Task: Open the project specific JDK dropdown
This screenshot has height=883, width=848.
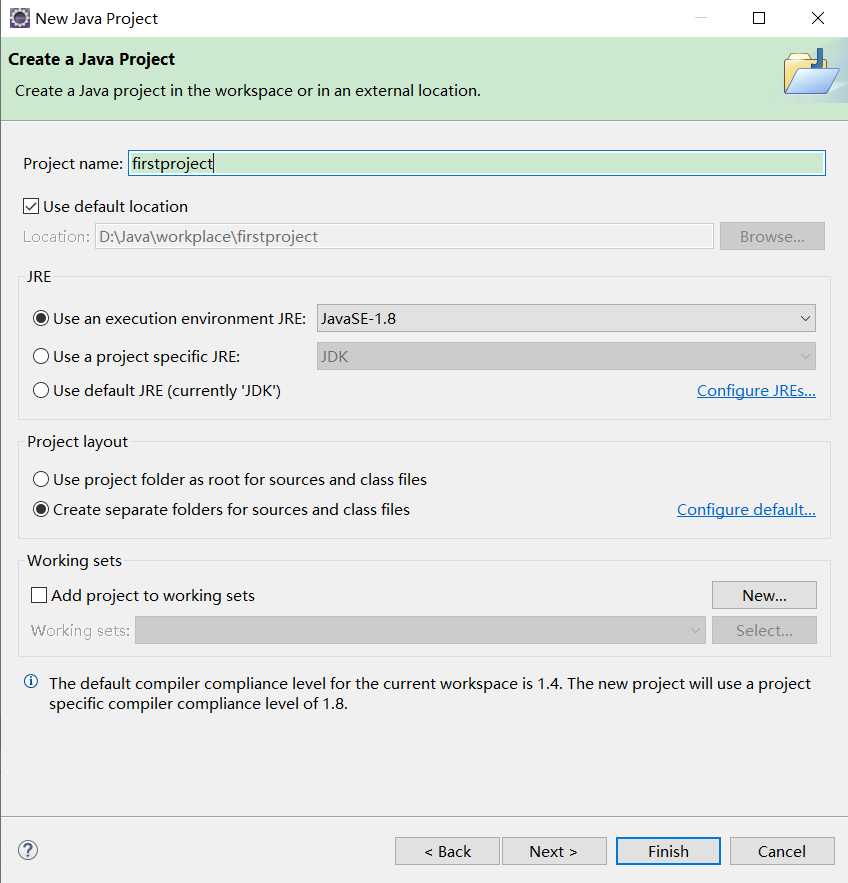Action: 566,356
